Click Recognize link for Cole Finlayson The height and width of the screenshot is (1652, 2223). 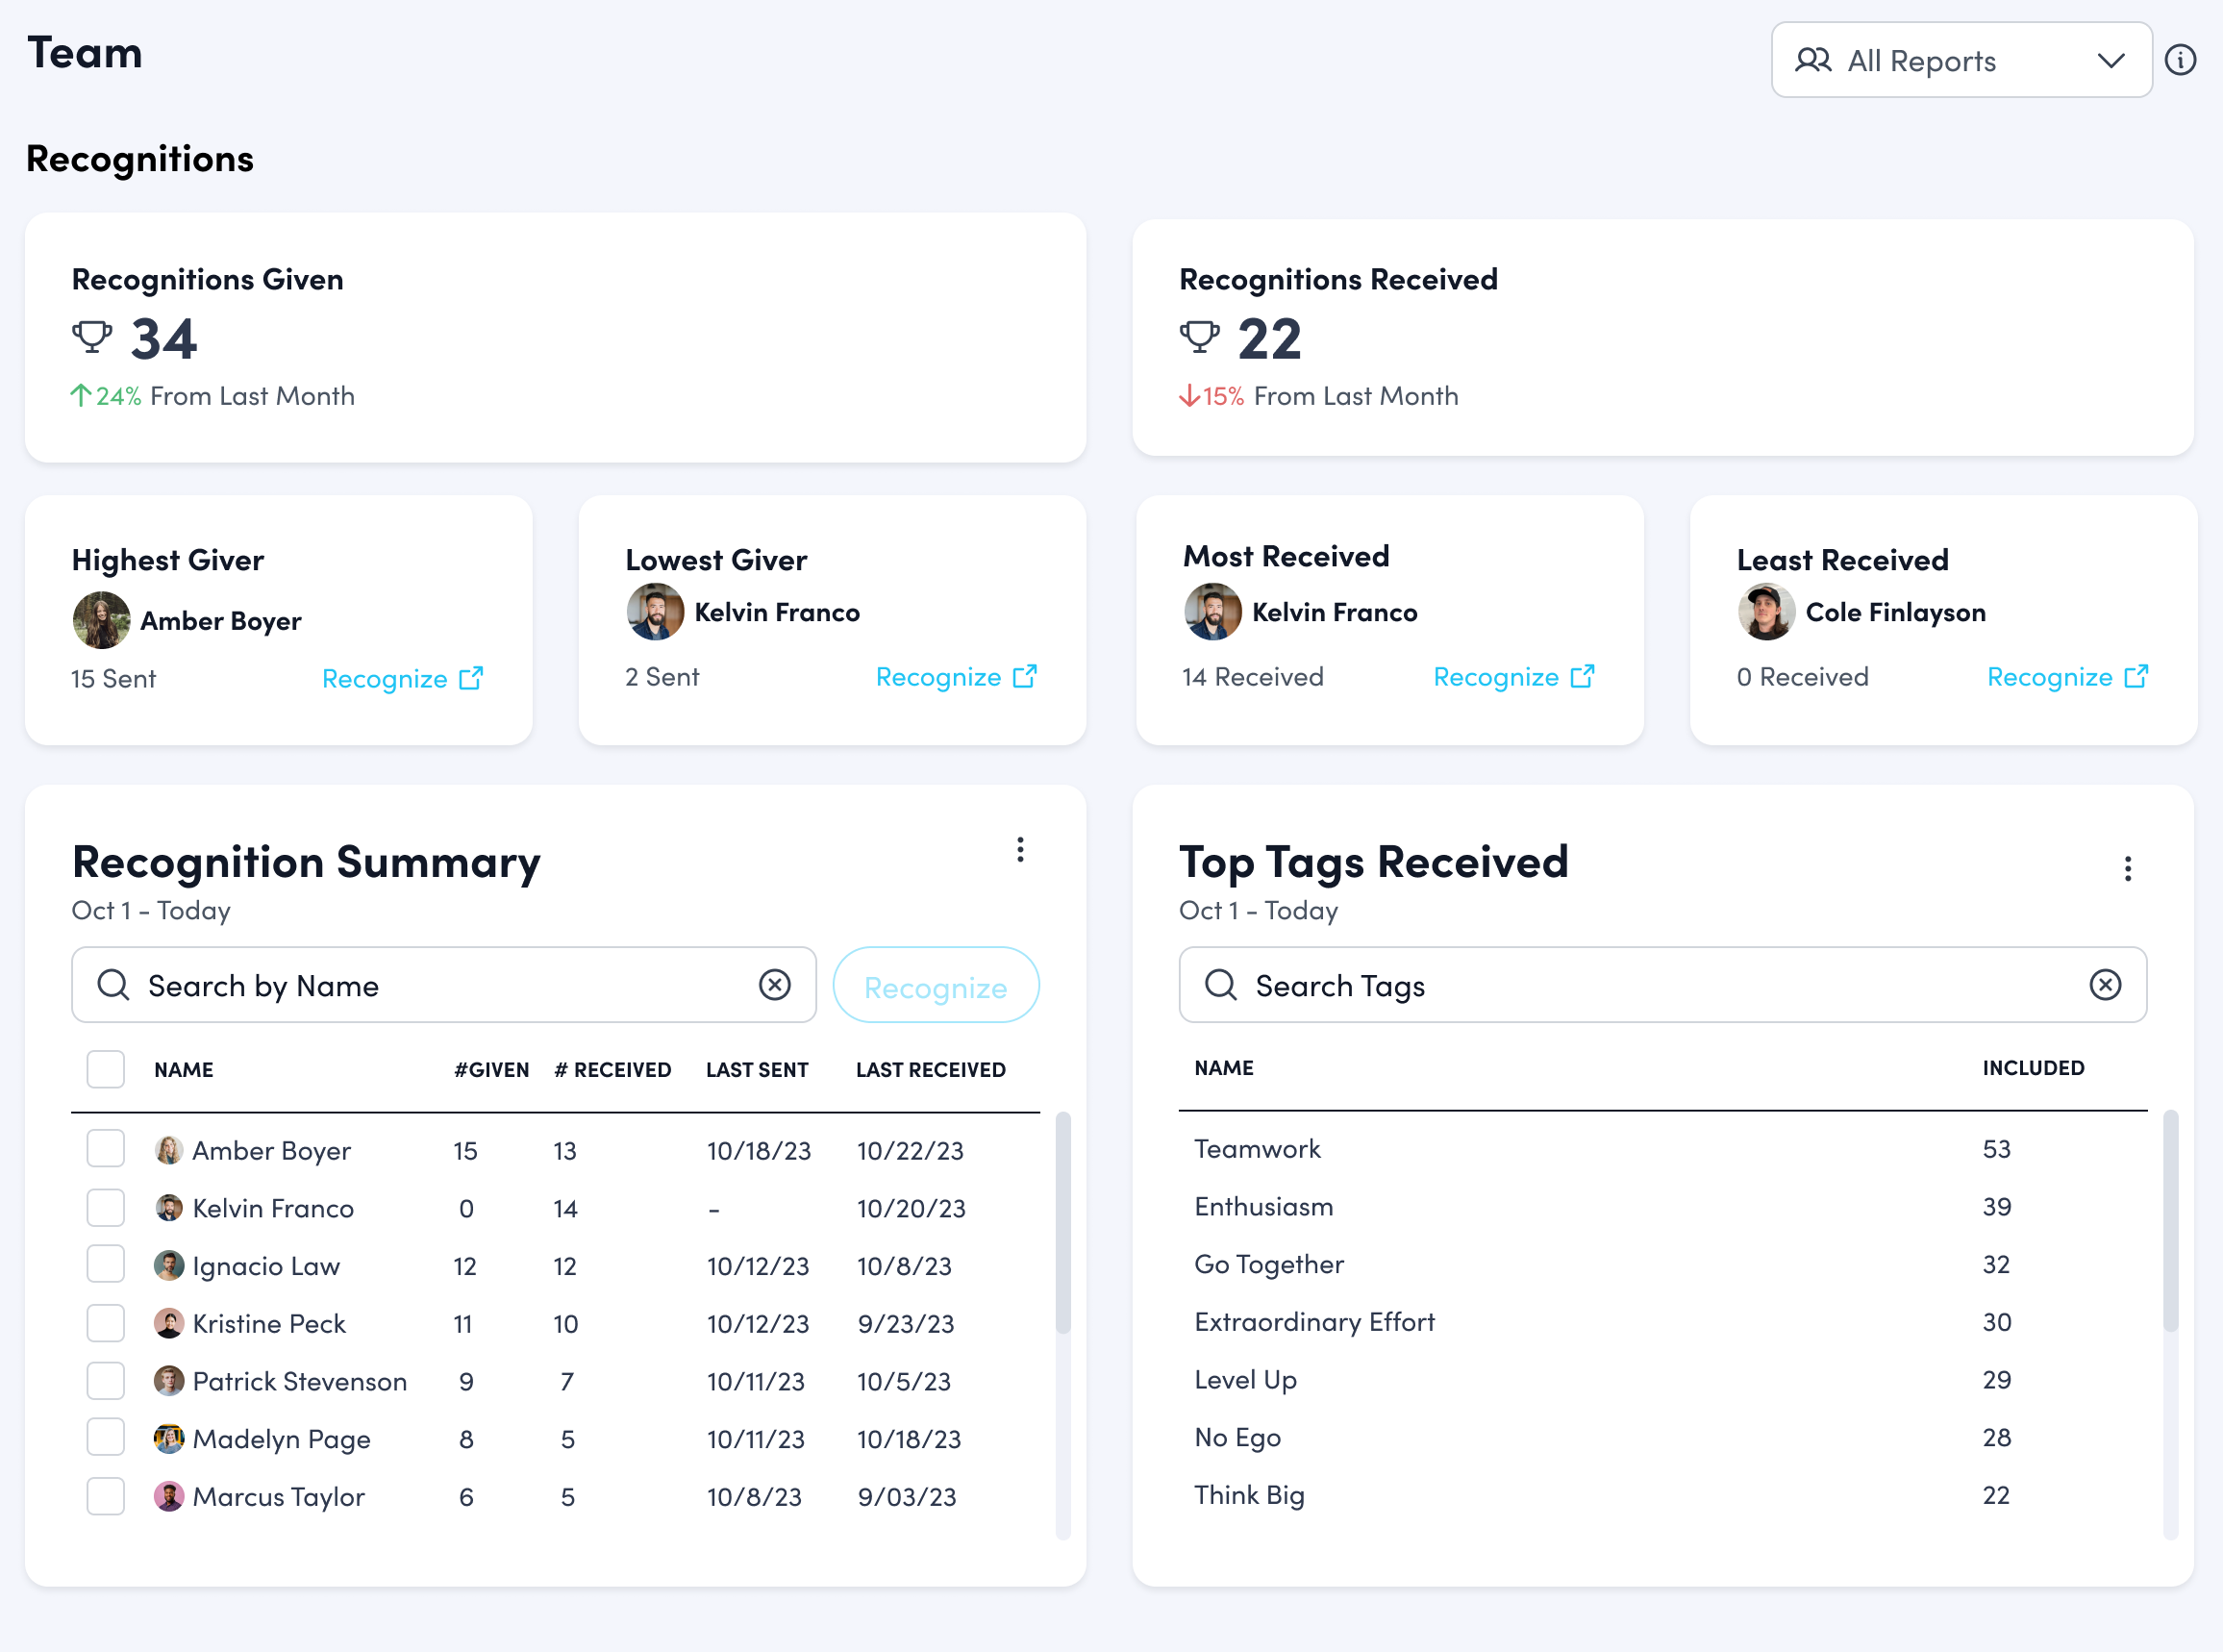(x=2050, y=676)
